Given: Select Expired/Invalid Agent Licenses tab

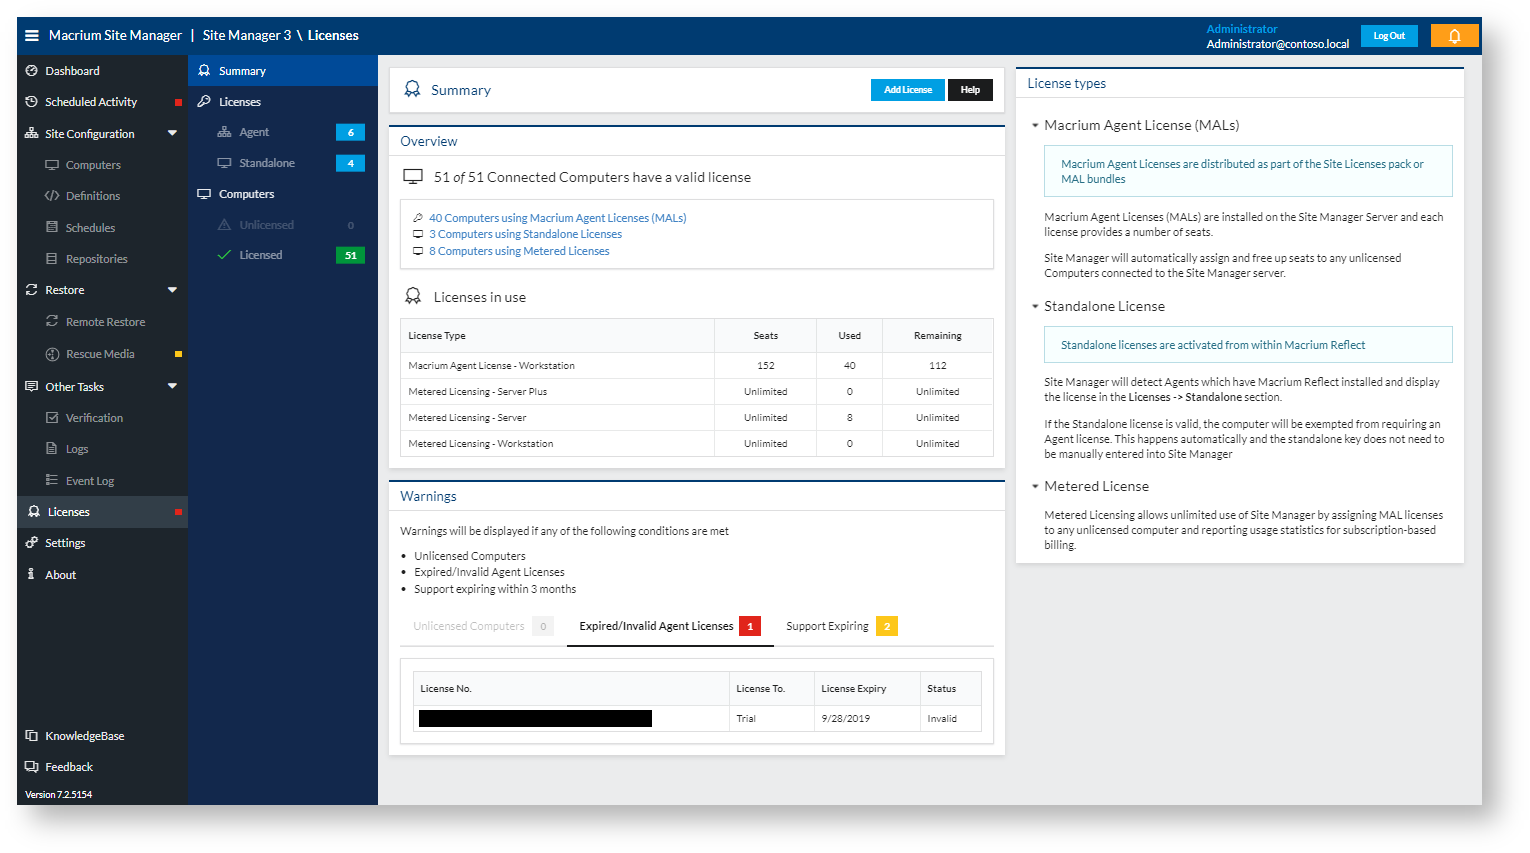Looking at the screenshot, I should click(x=670, y=626).
